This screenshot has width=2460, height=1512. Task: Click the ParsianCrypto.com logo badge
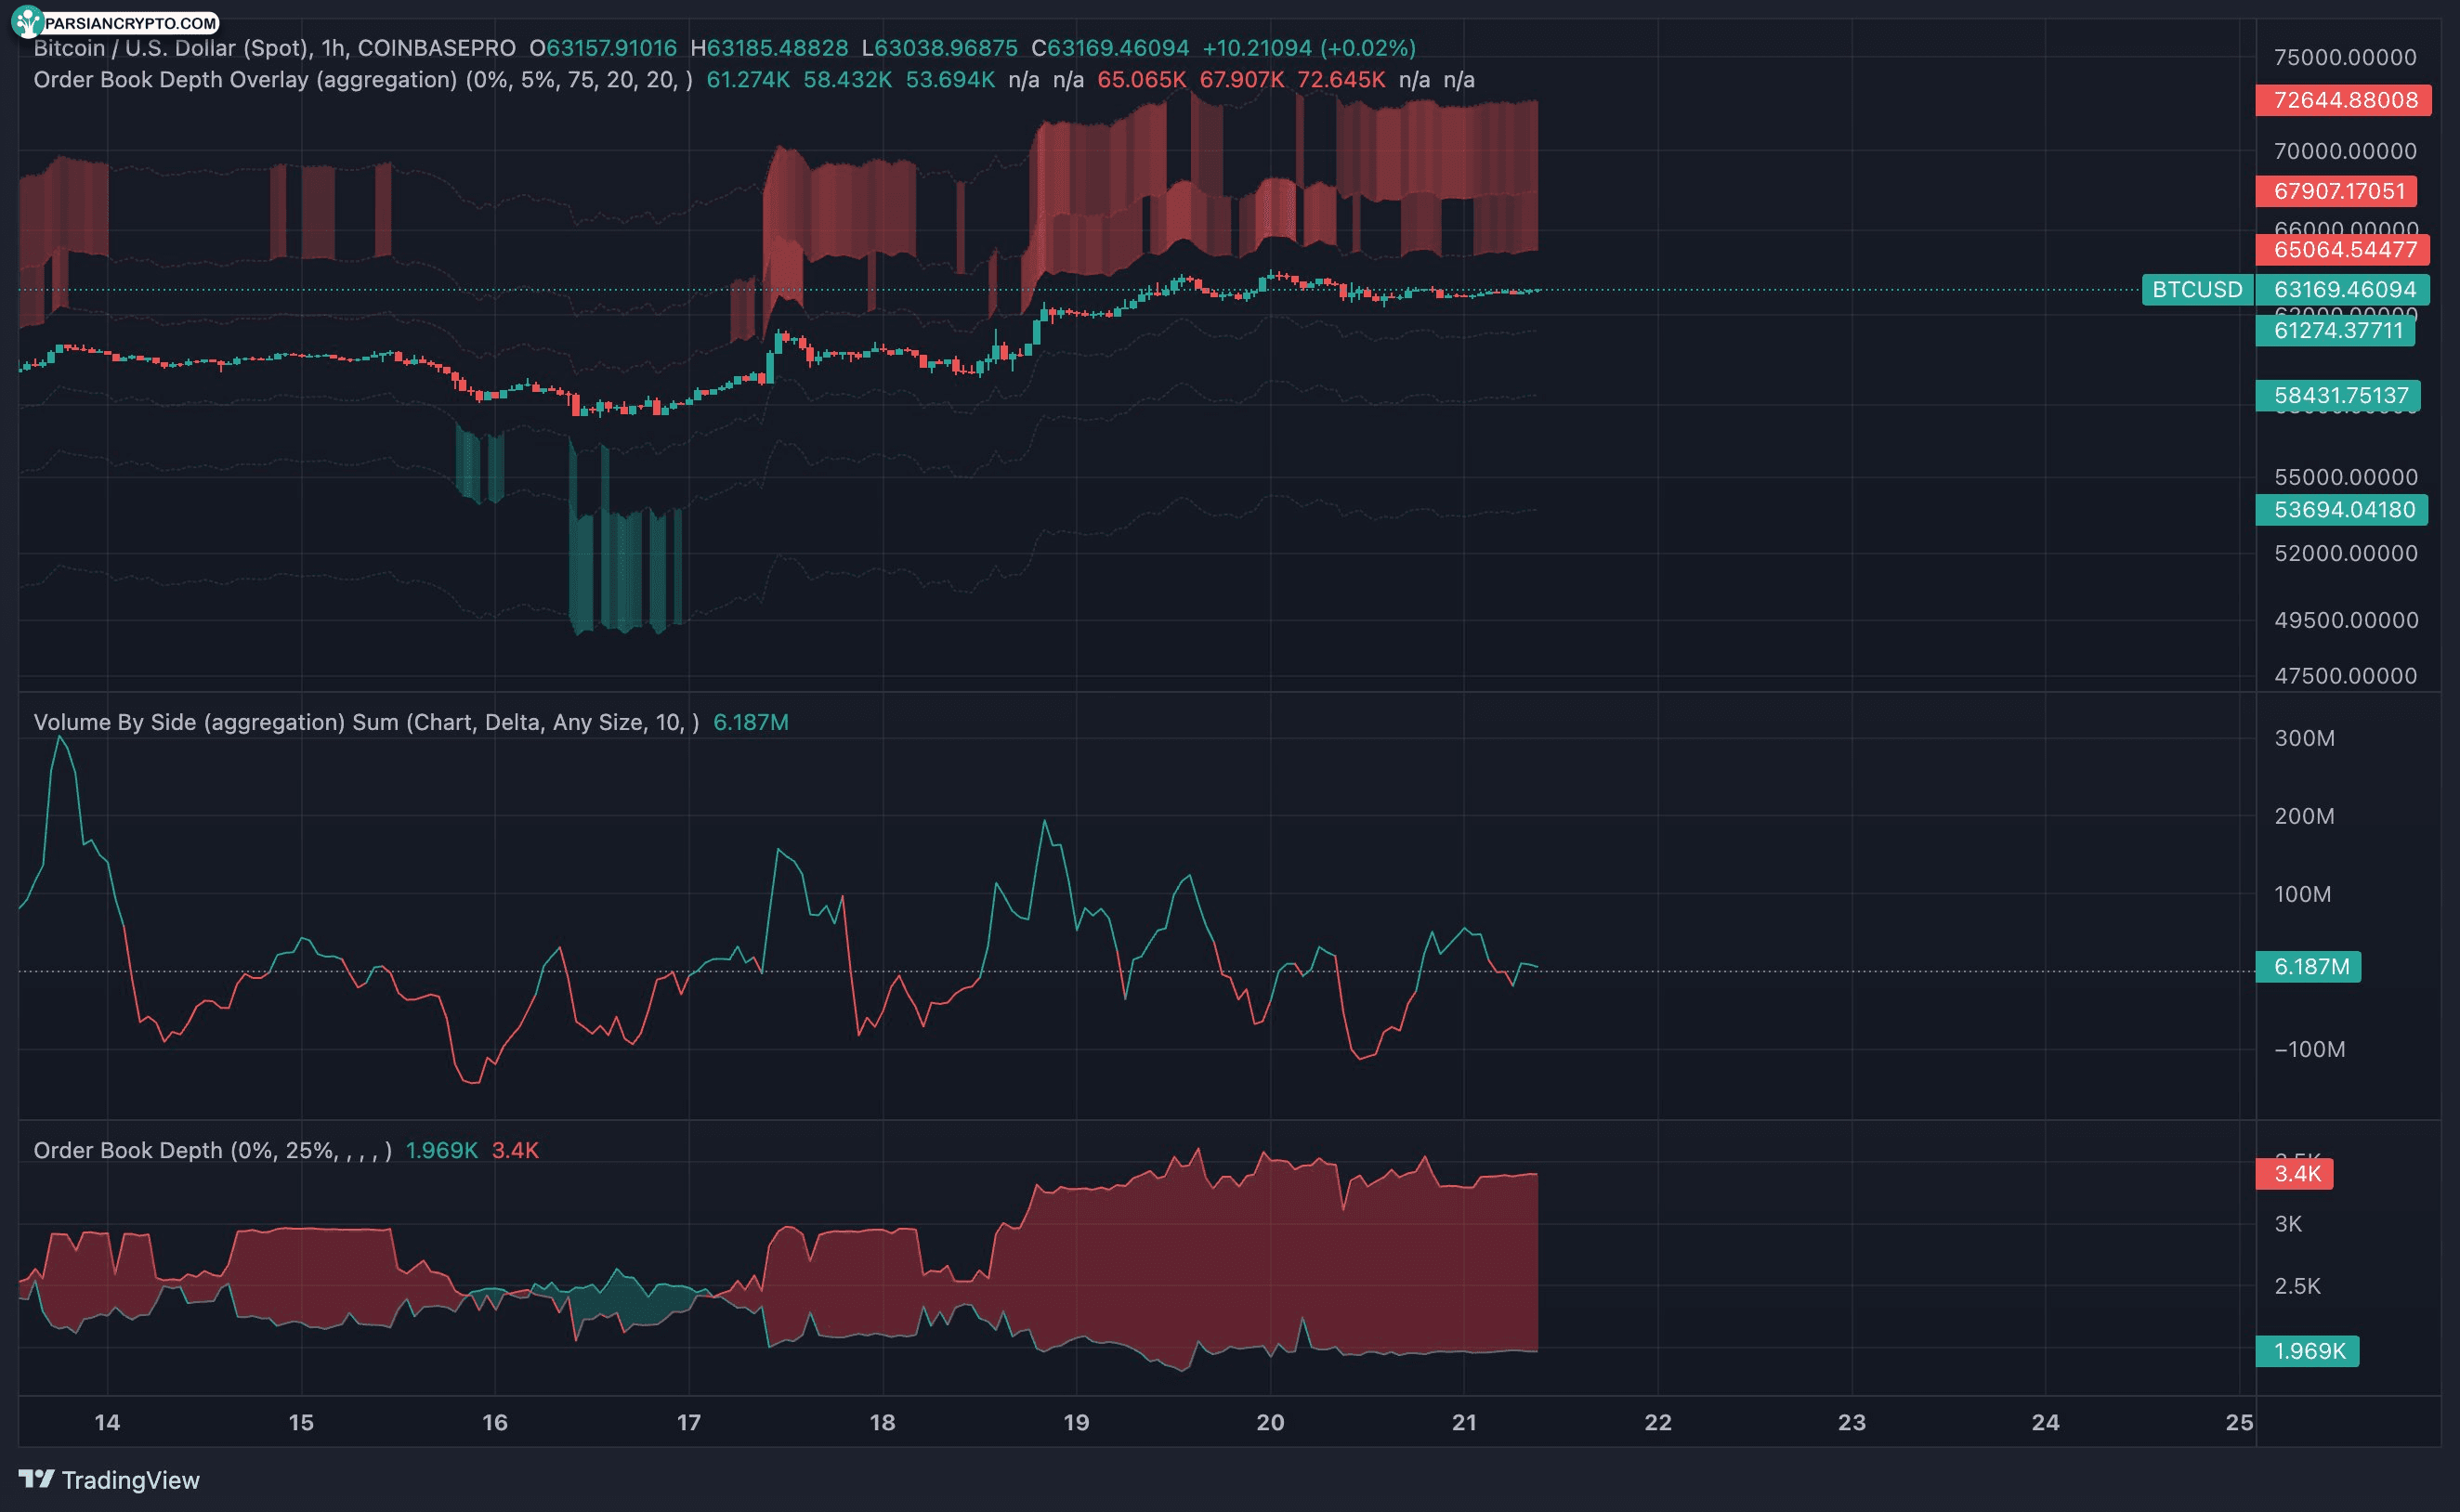[116, 21]
